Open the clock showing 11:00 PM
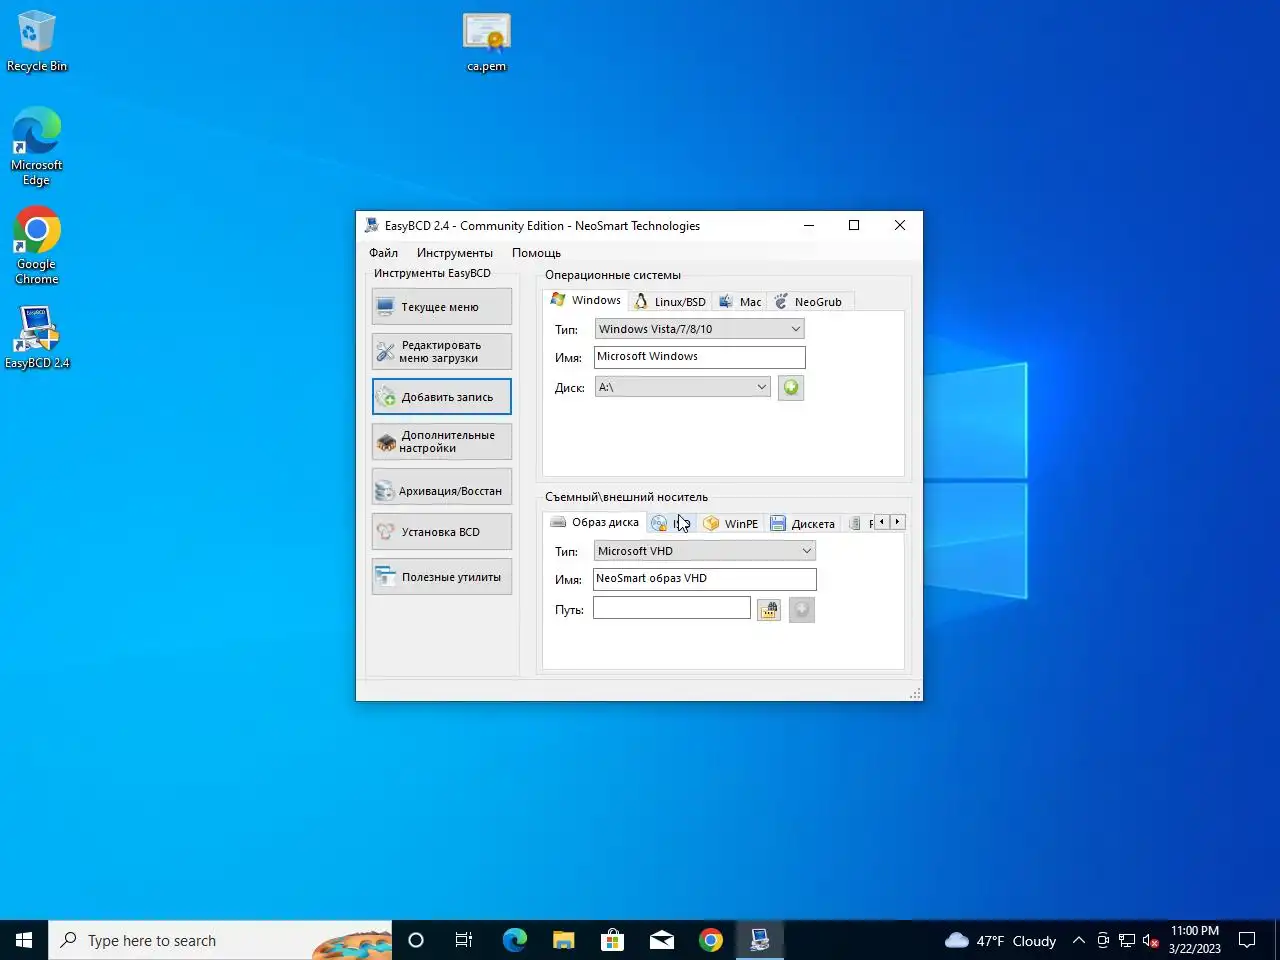This screenshot has width=1280, height=960. point(1195,940)
